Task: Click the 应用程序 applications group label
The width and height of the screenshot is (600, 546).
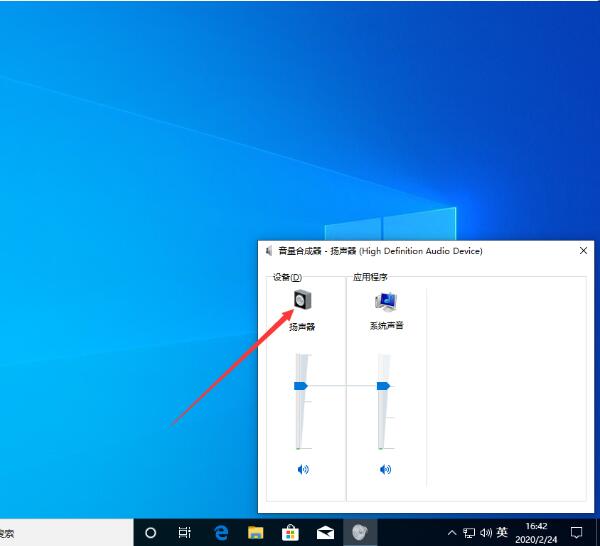Action: pyautogui.click(x=370, y=277)
